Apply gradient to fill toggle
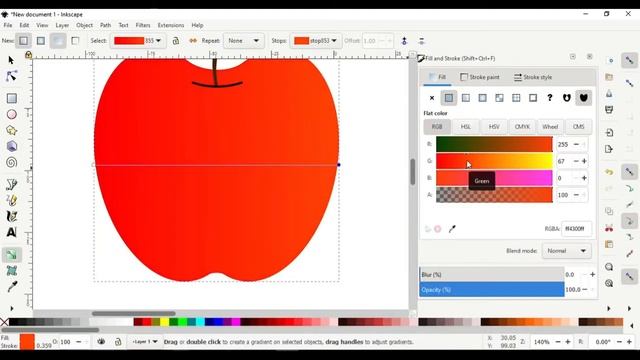640x360 pixels. click(58, 41)
